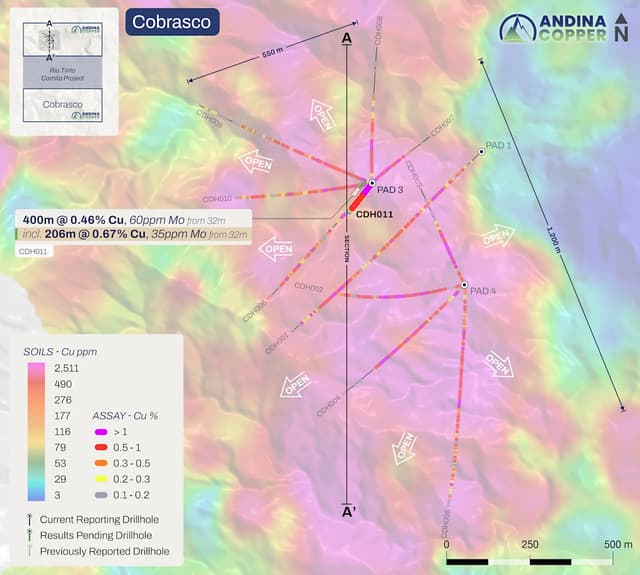
Task: Click the 53 soil legend value
Action: pos(60,463)
